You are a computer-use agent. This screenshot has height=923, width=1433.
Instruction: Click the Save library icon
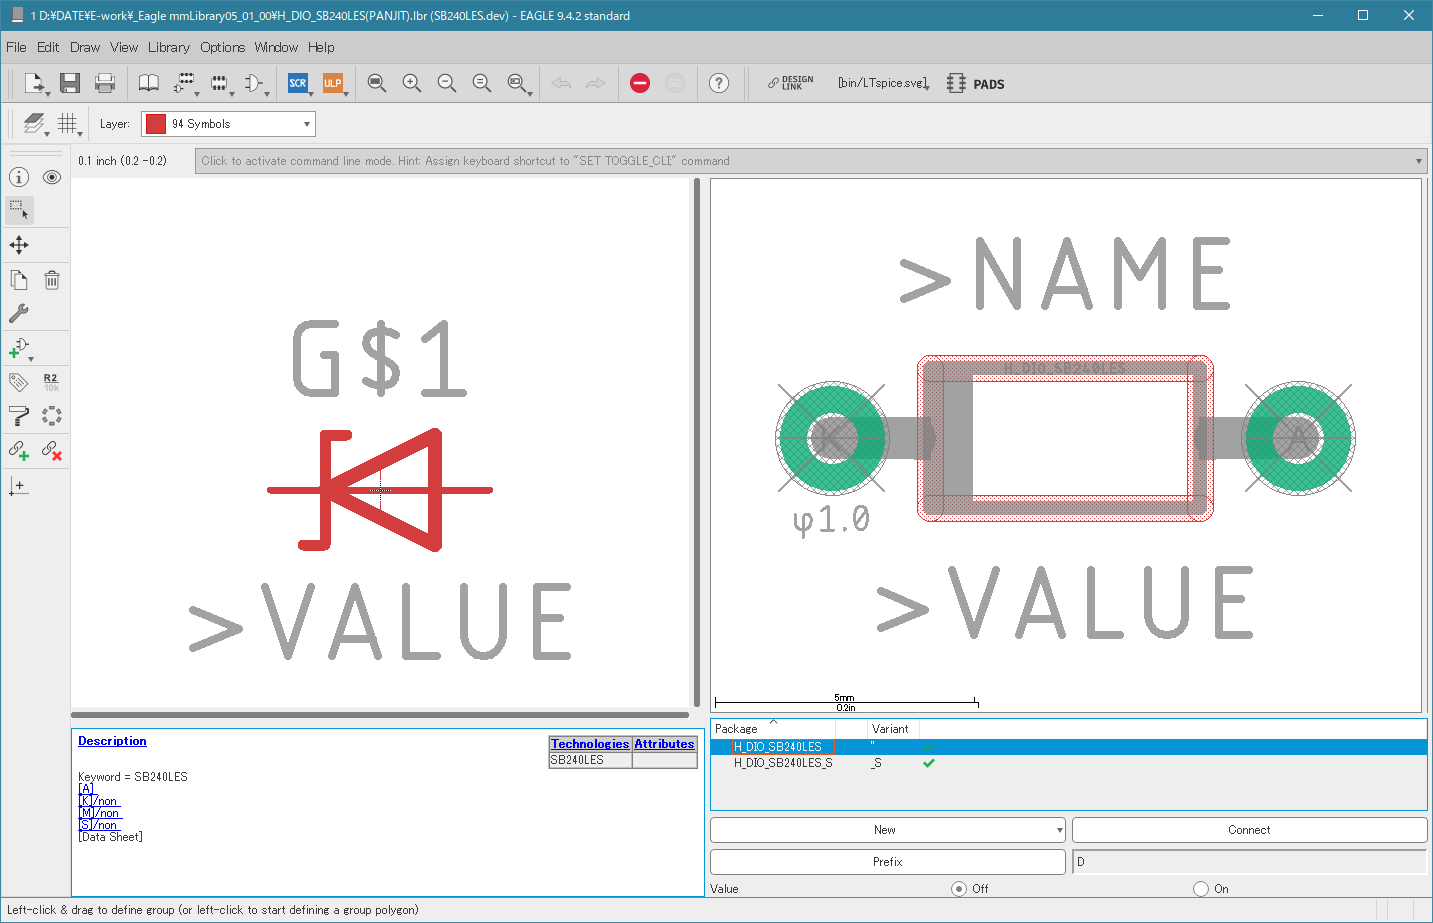click(x=69, y=83)
